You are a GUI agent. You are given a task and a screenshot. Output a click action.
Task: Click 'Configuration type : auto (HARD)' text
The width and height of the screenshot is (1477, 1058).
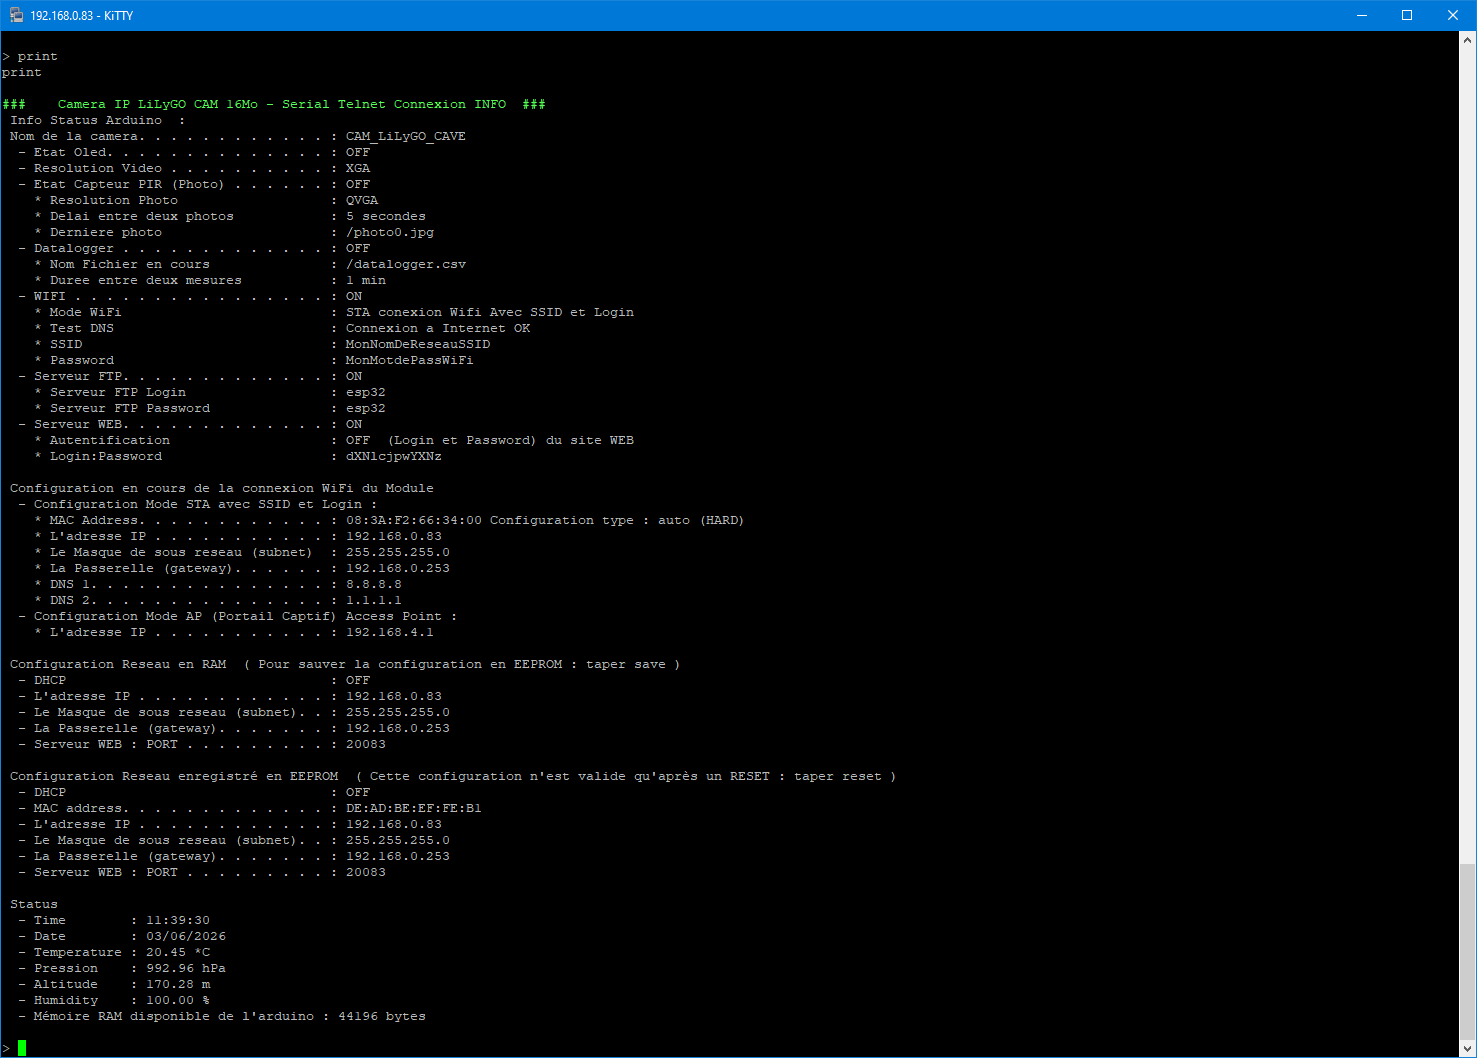tap(617, 520)
